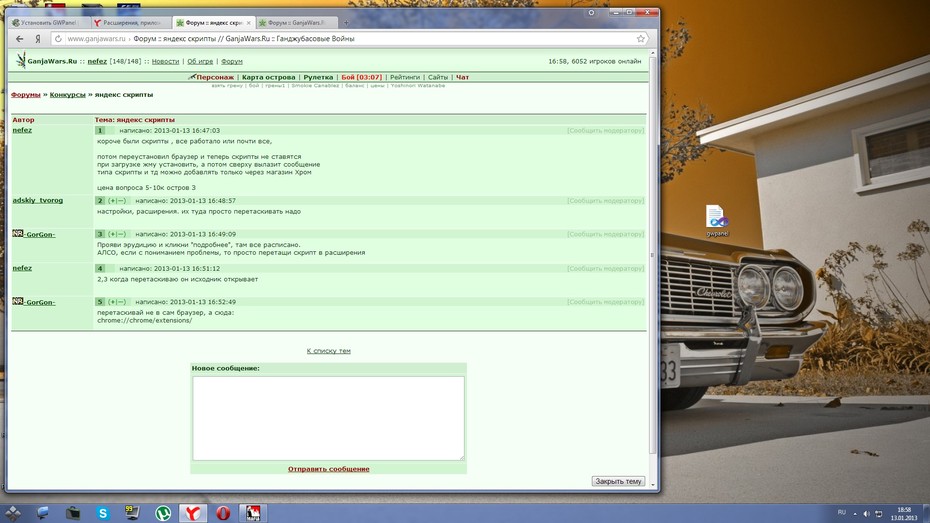Click the RU language indicator
Image resolution: width=930 pixels, height=523 pixels.
pyautogui.click(x=842, y=512)
